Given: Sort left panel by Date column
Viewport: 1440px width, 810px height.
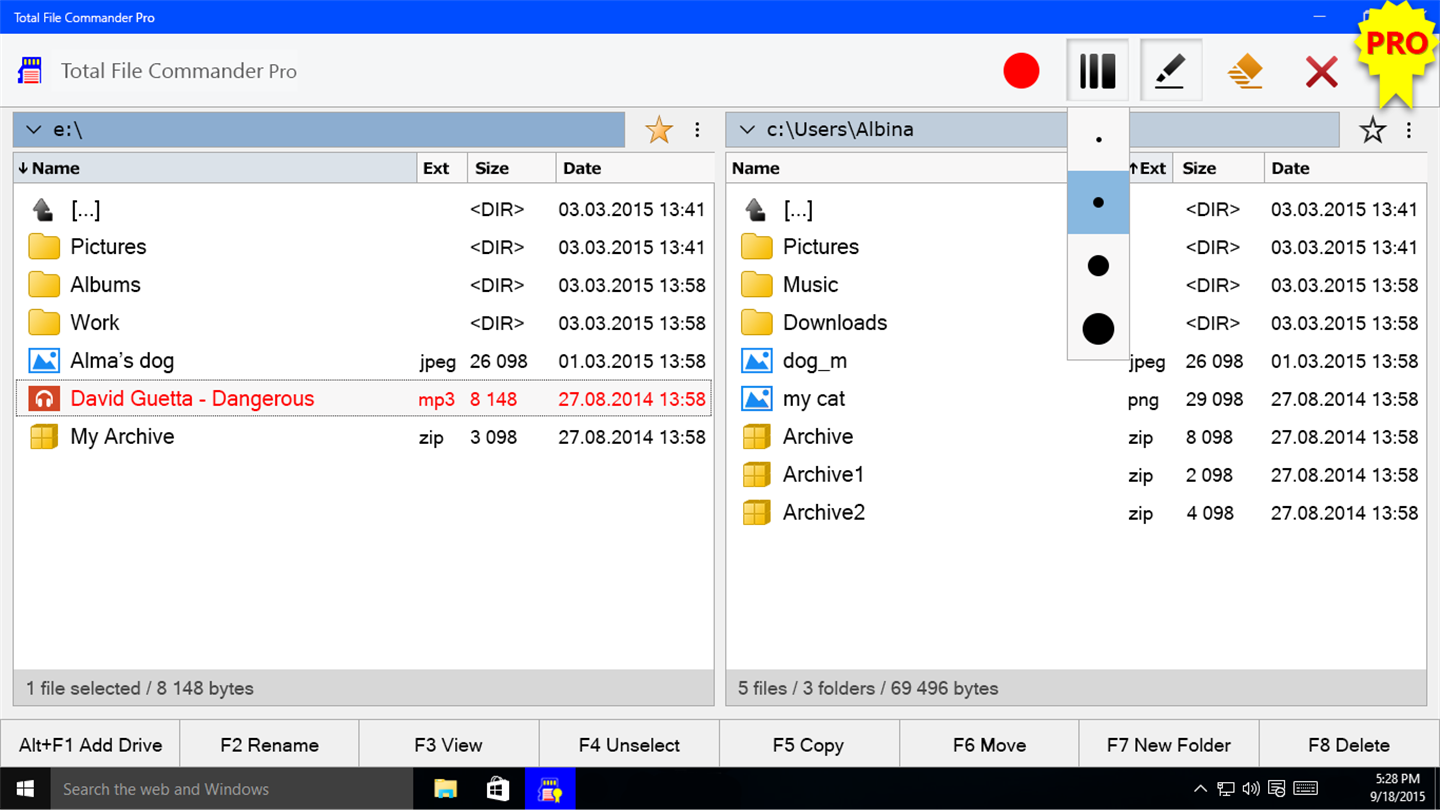Looking at the screenshot, I should point(634,168).
